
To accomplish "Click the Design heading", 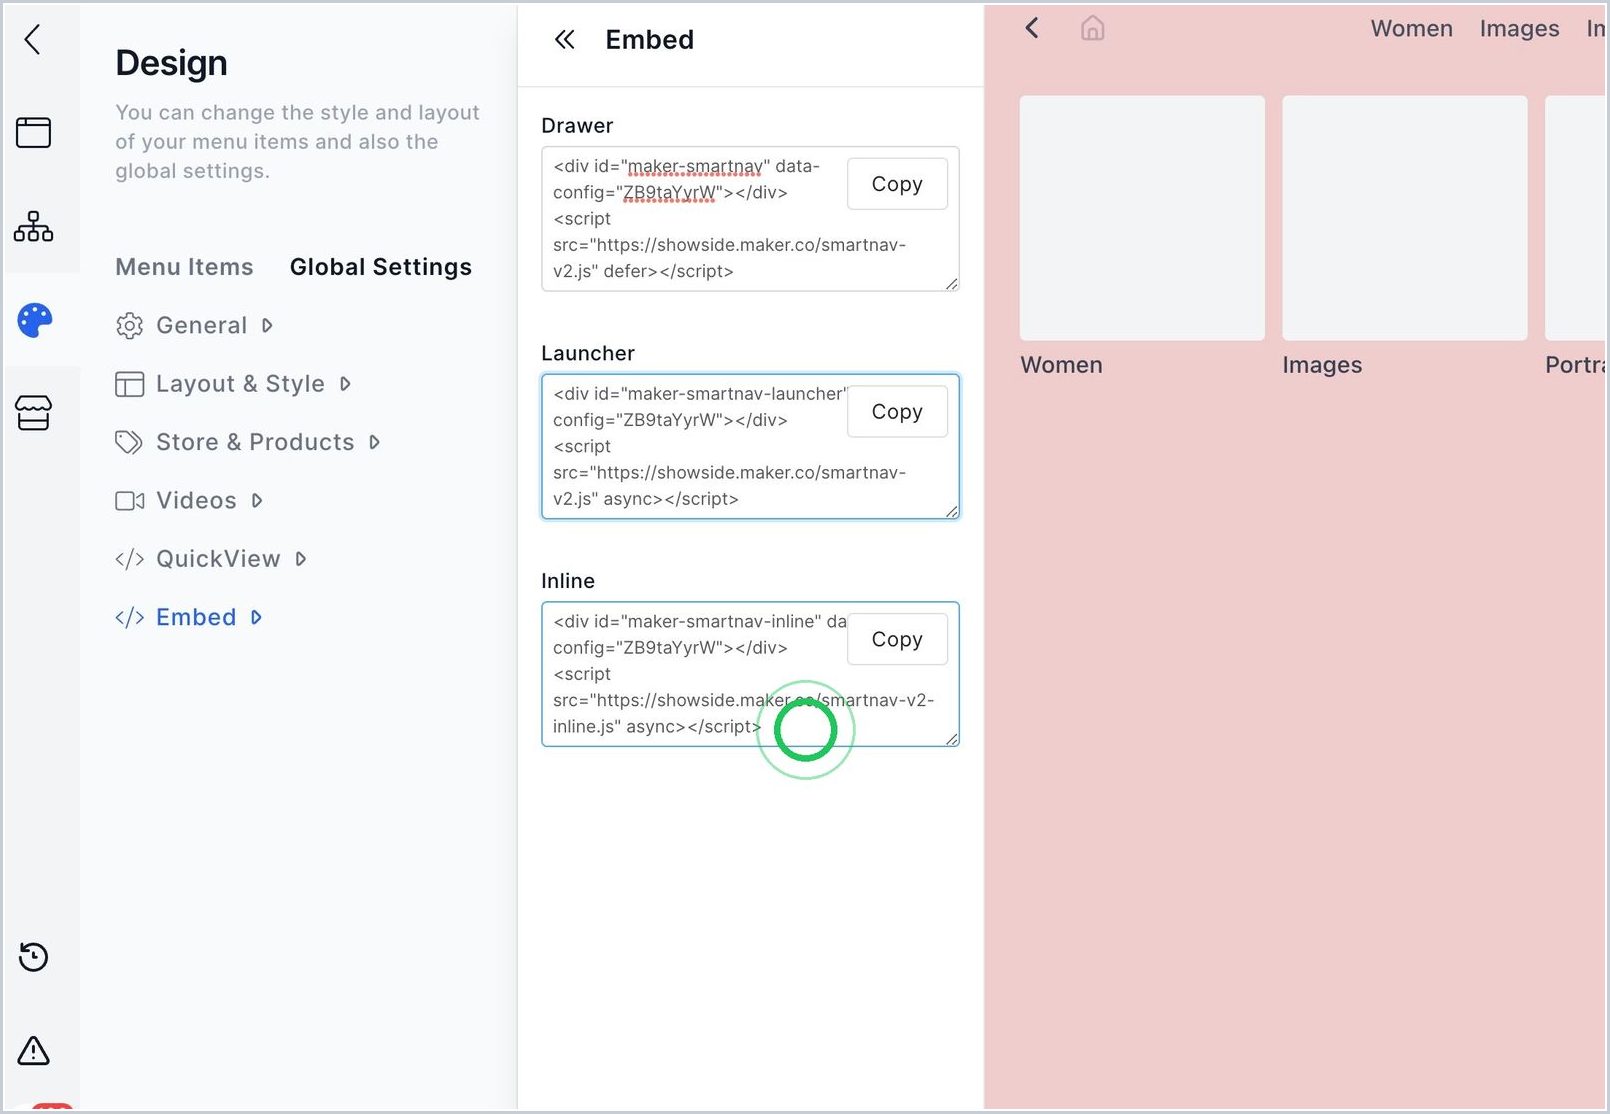I will [171, 63].
